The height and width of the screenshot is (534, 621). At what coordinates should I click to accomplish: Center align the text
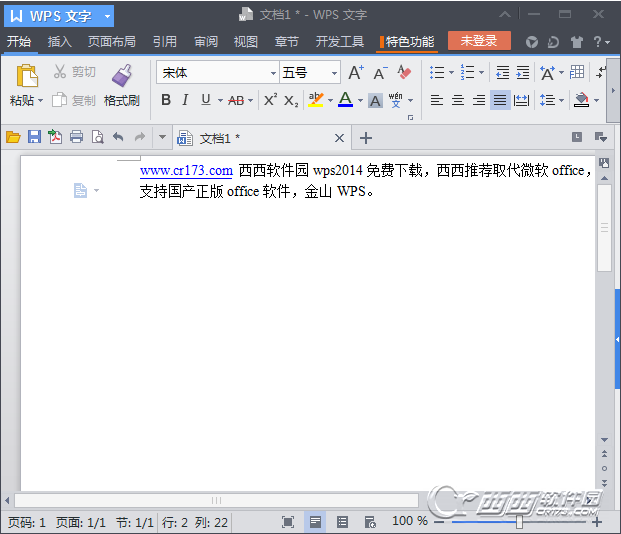point(458,100)
